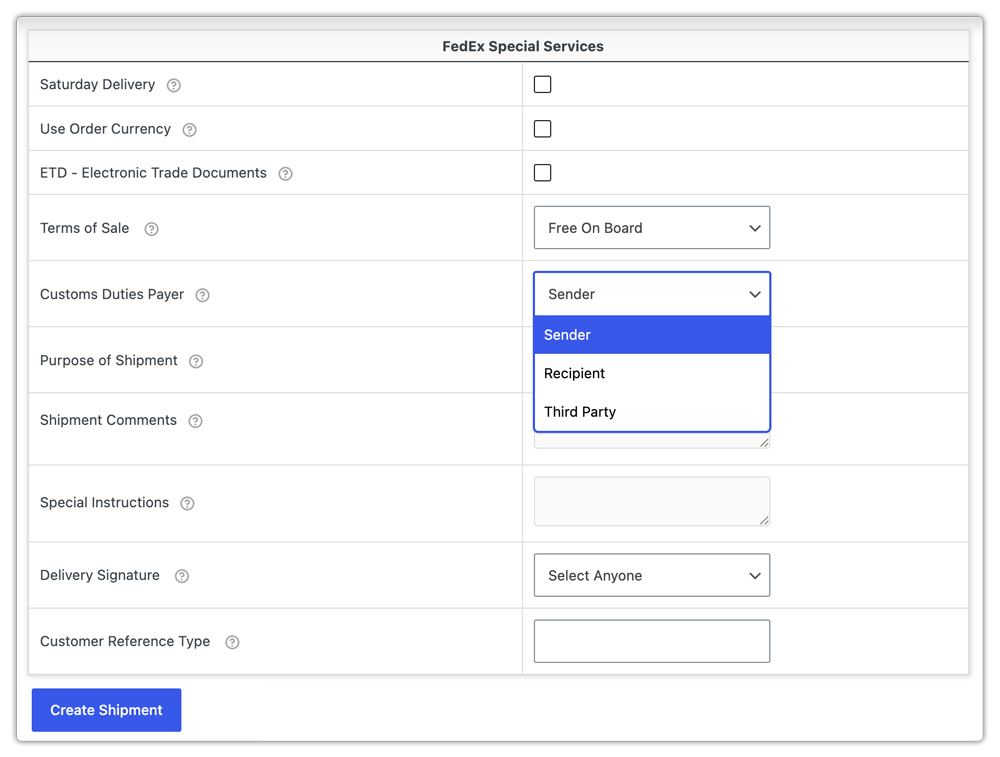The width and height of the screenshot is (1000, 757).
Task: Click the Customer Reference Type input field
Action: pyautogui.click(x=652, y=641)
